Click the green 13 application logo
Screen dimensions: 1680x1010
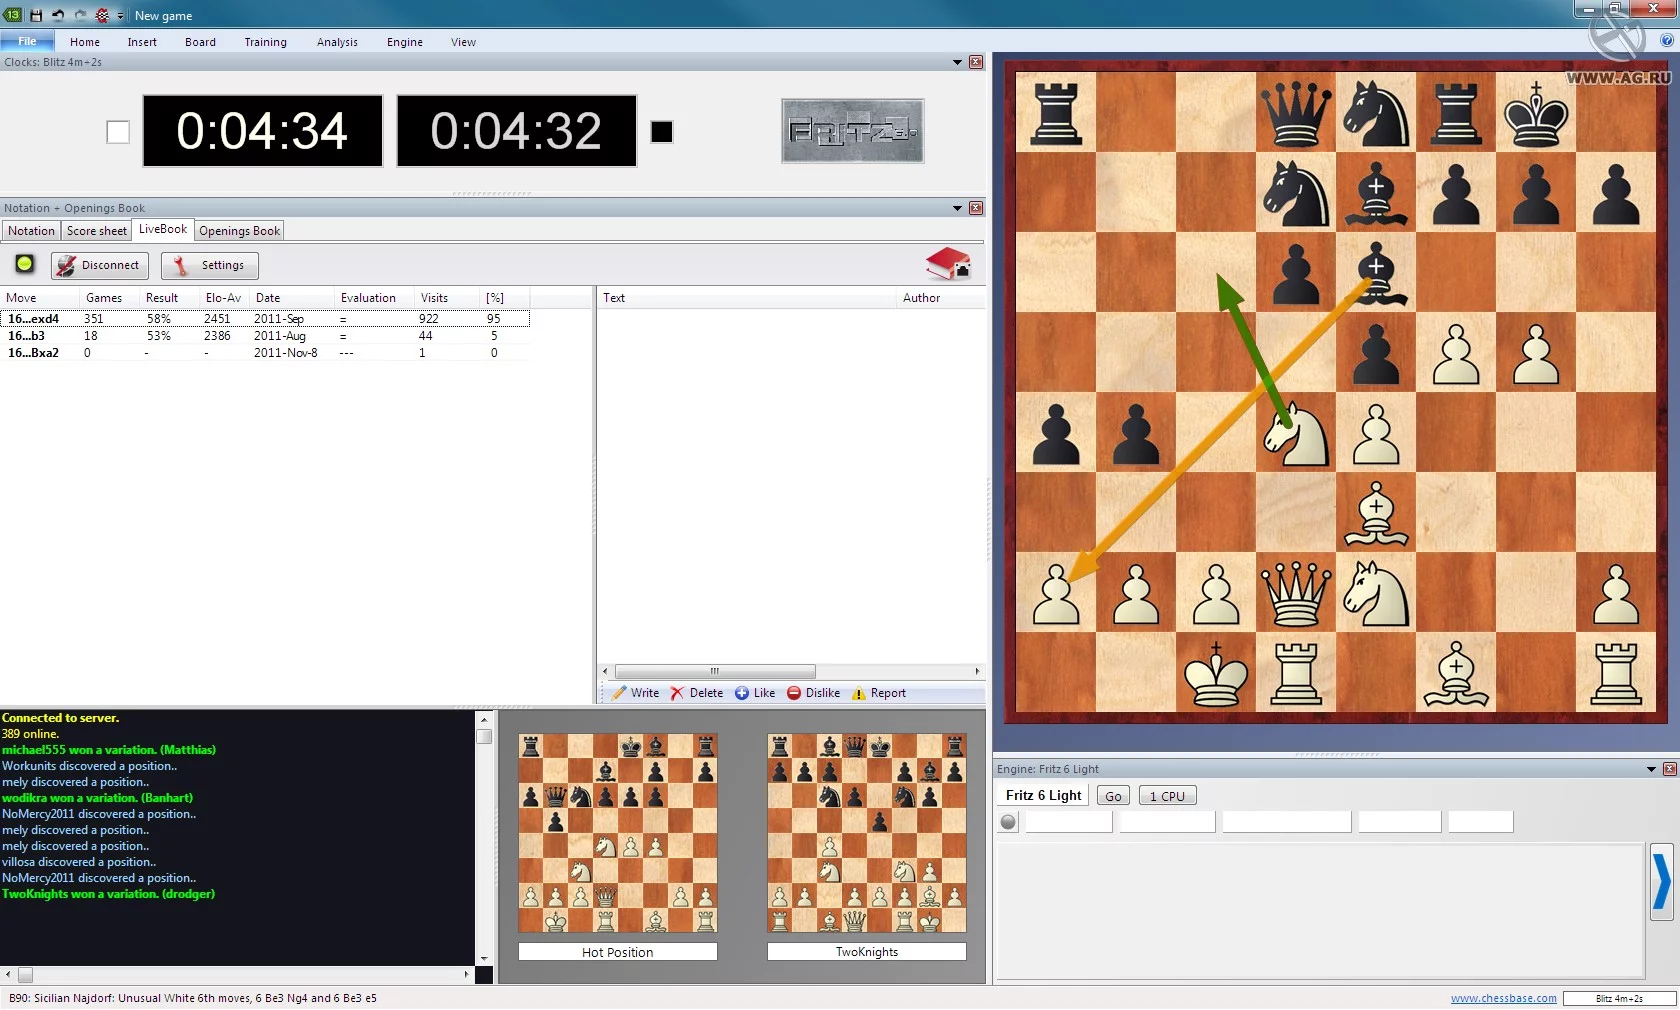point(13,15)
